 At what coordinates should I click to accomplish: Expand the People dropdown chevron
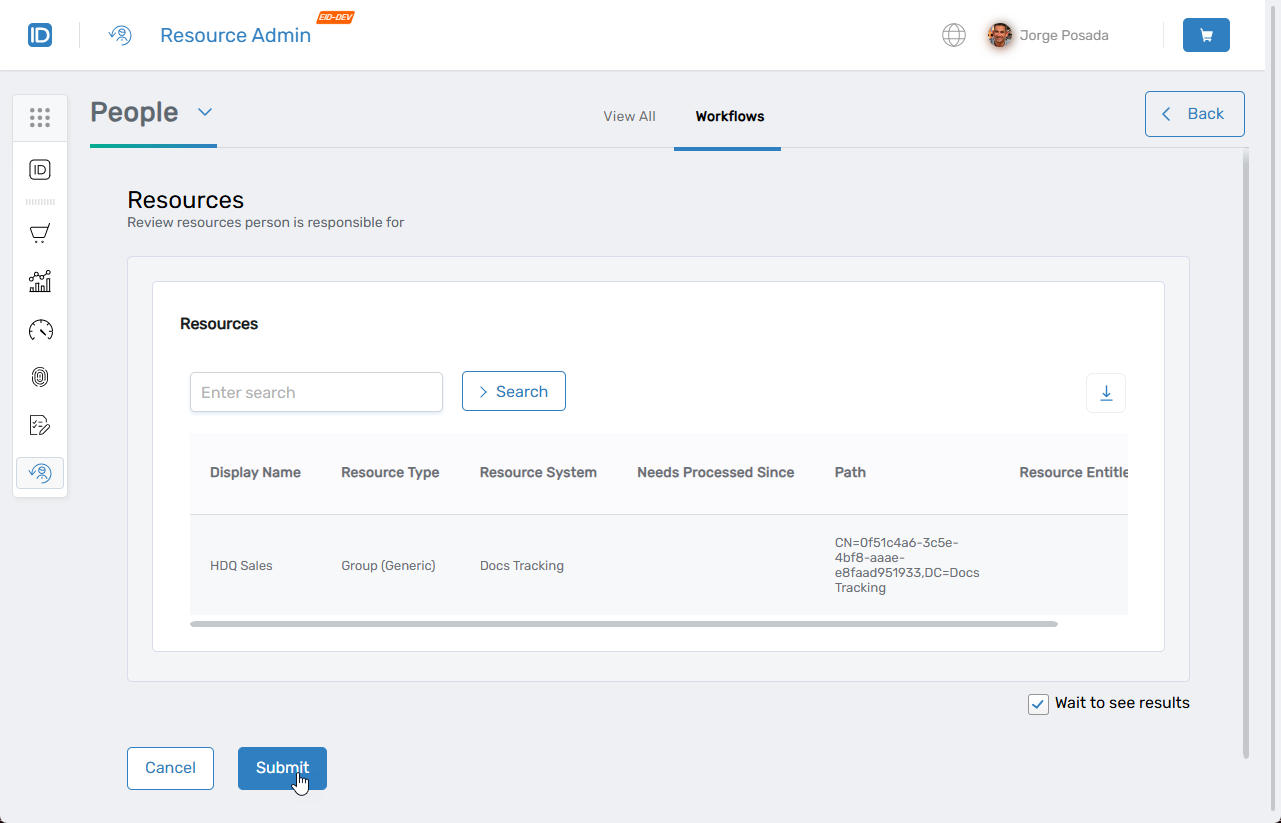tap(205, 112)
